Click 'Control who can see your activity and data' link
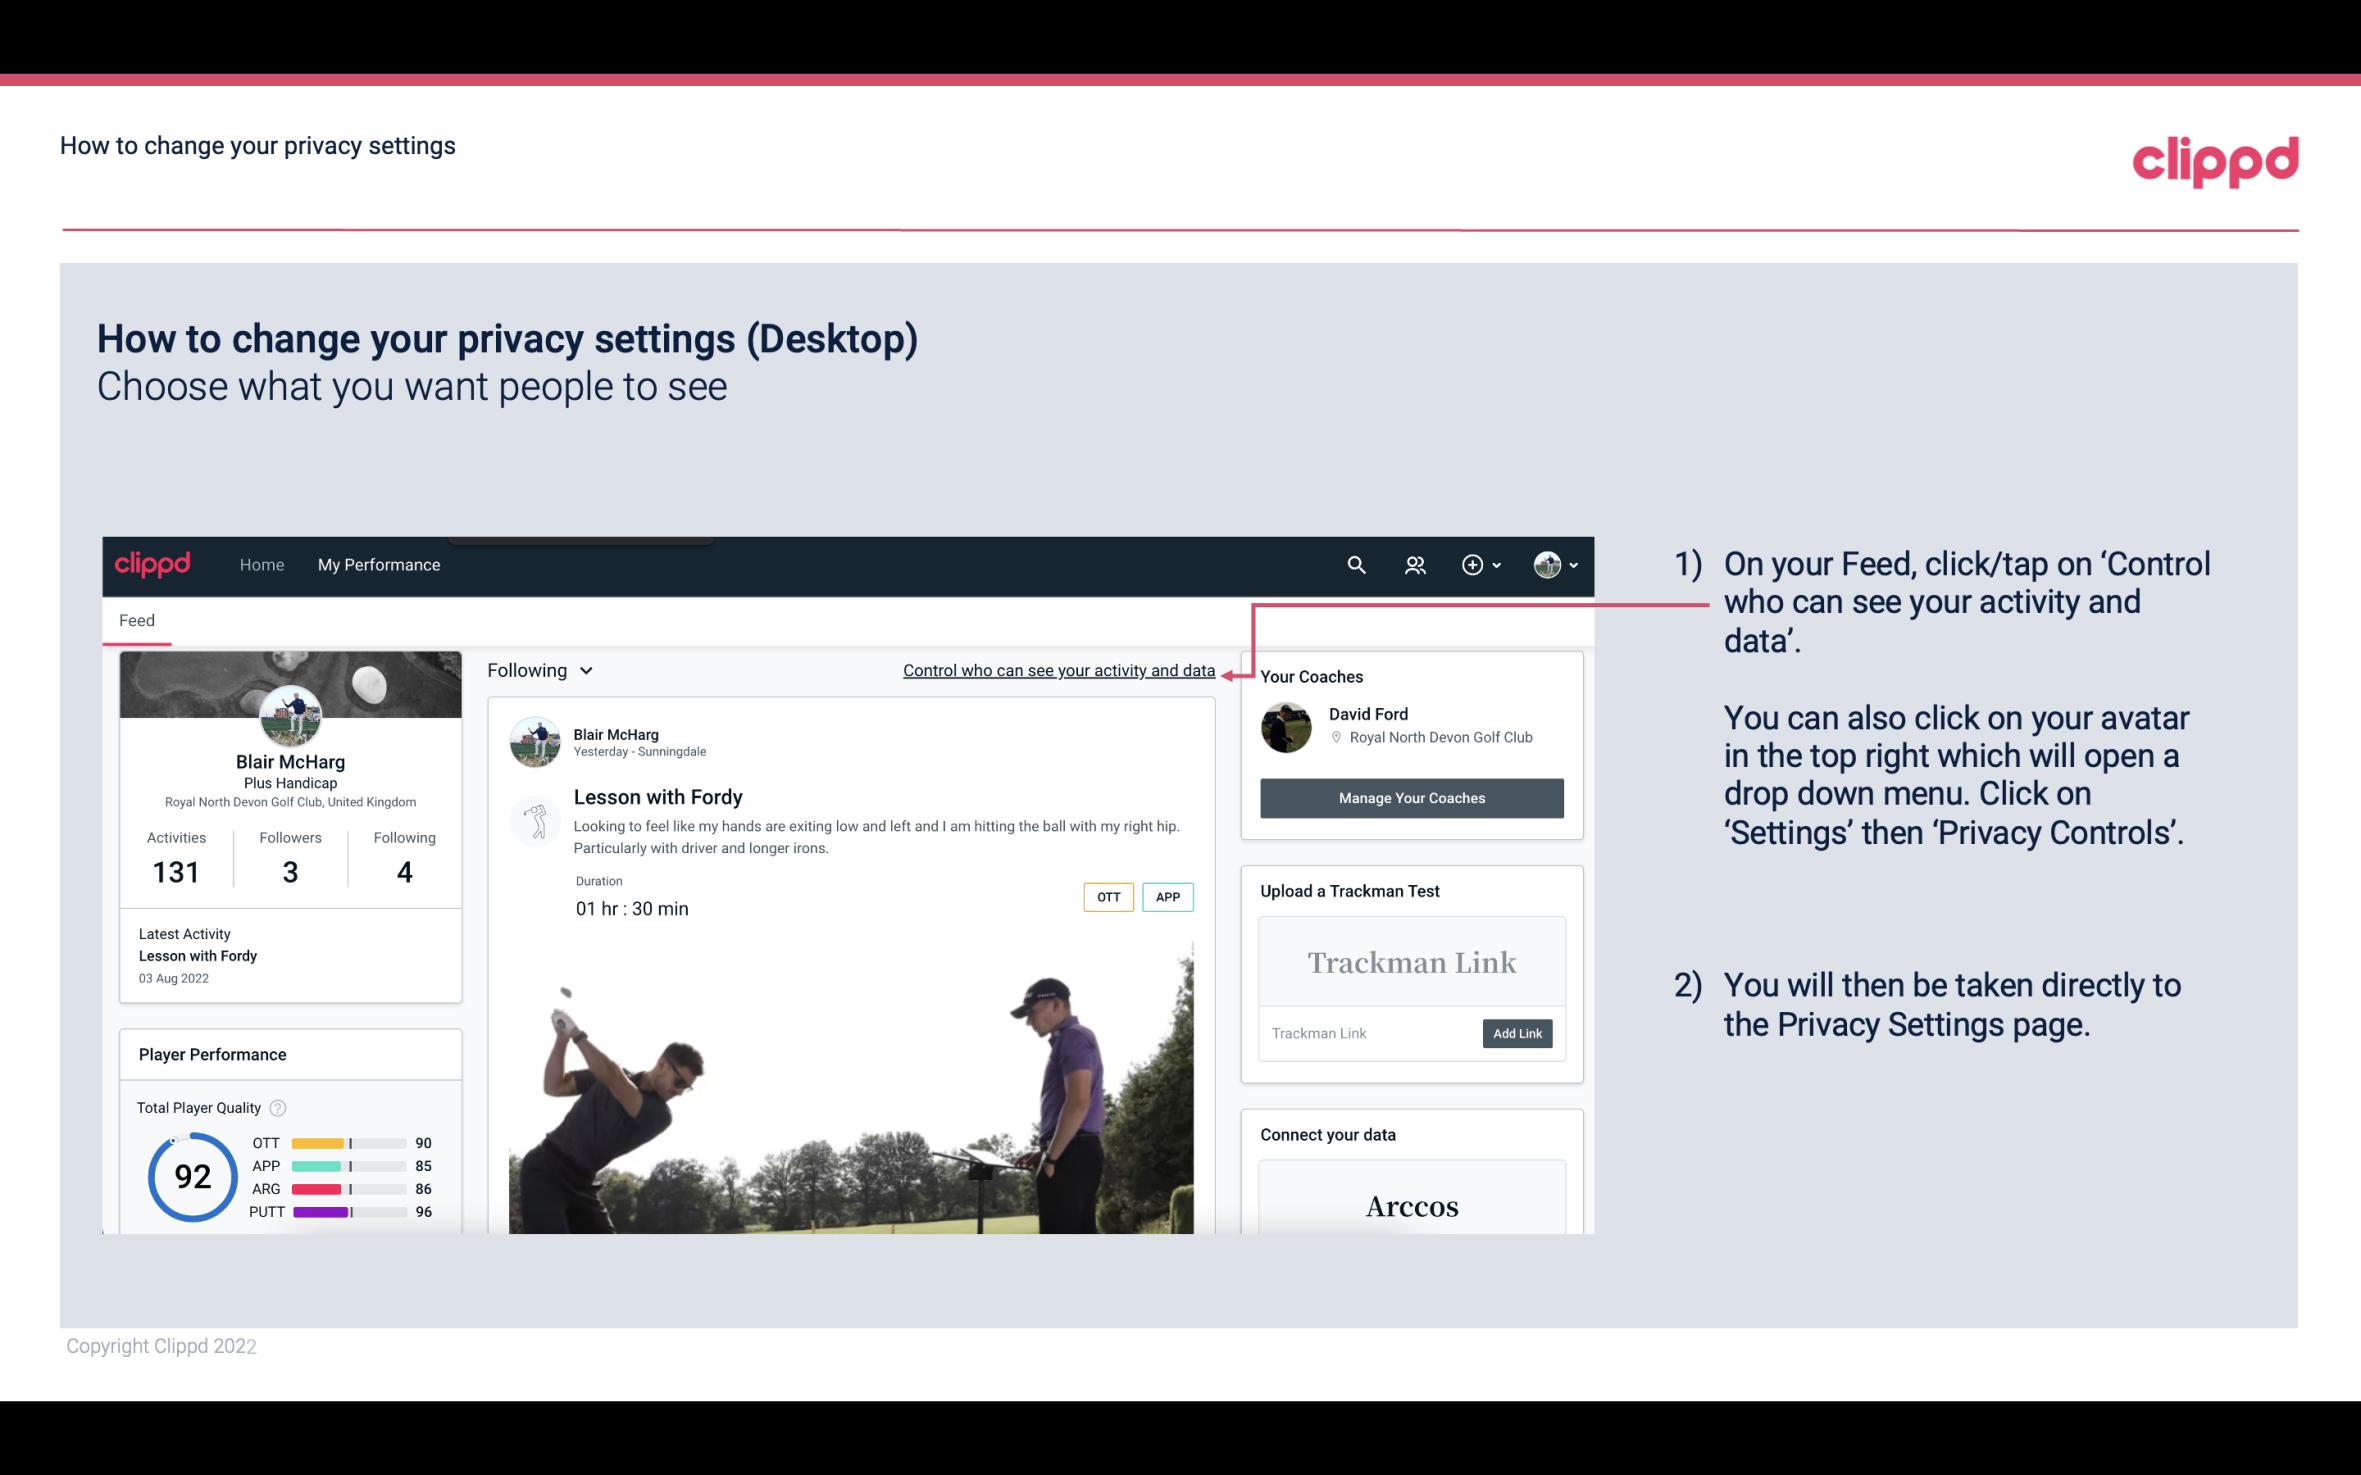Image resolution: width=2361 pixels, height=1475 pixels. pyautogui.click(x=1058, y=670)
